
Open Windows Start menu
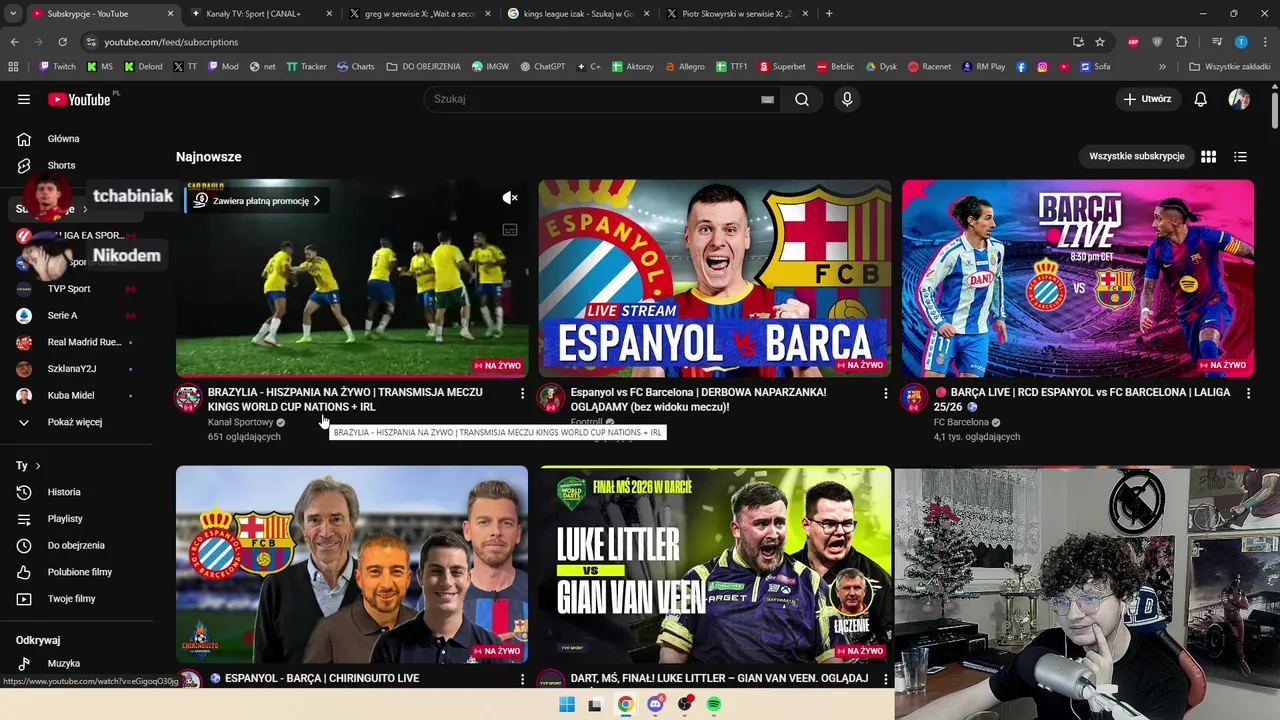pyautogui.click(x=567, y=704)
